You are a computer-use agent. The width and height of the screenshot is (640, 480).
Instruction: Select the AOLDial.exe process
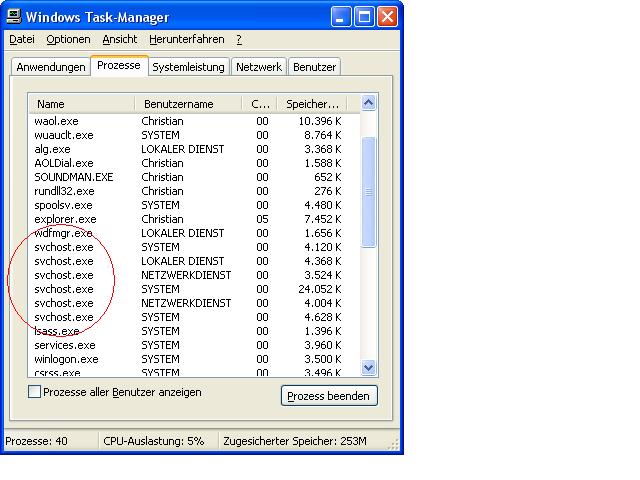(x=194, y=163)
